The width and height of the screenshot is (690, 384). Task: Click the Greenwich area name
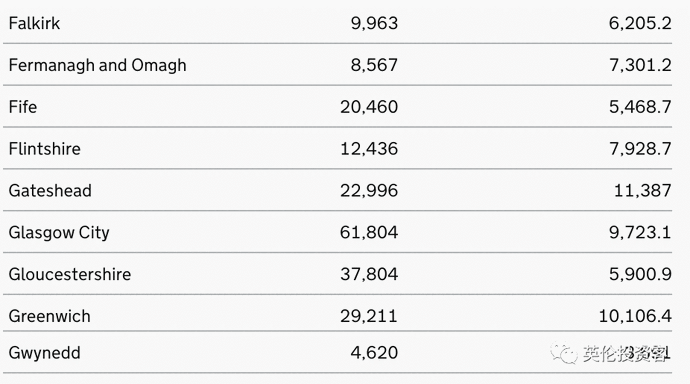(x=50, y=316)
